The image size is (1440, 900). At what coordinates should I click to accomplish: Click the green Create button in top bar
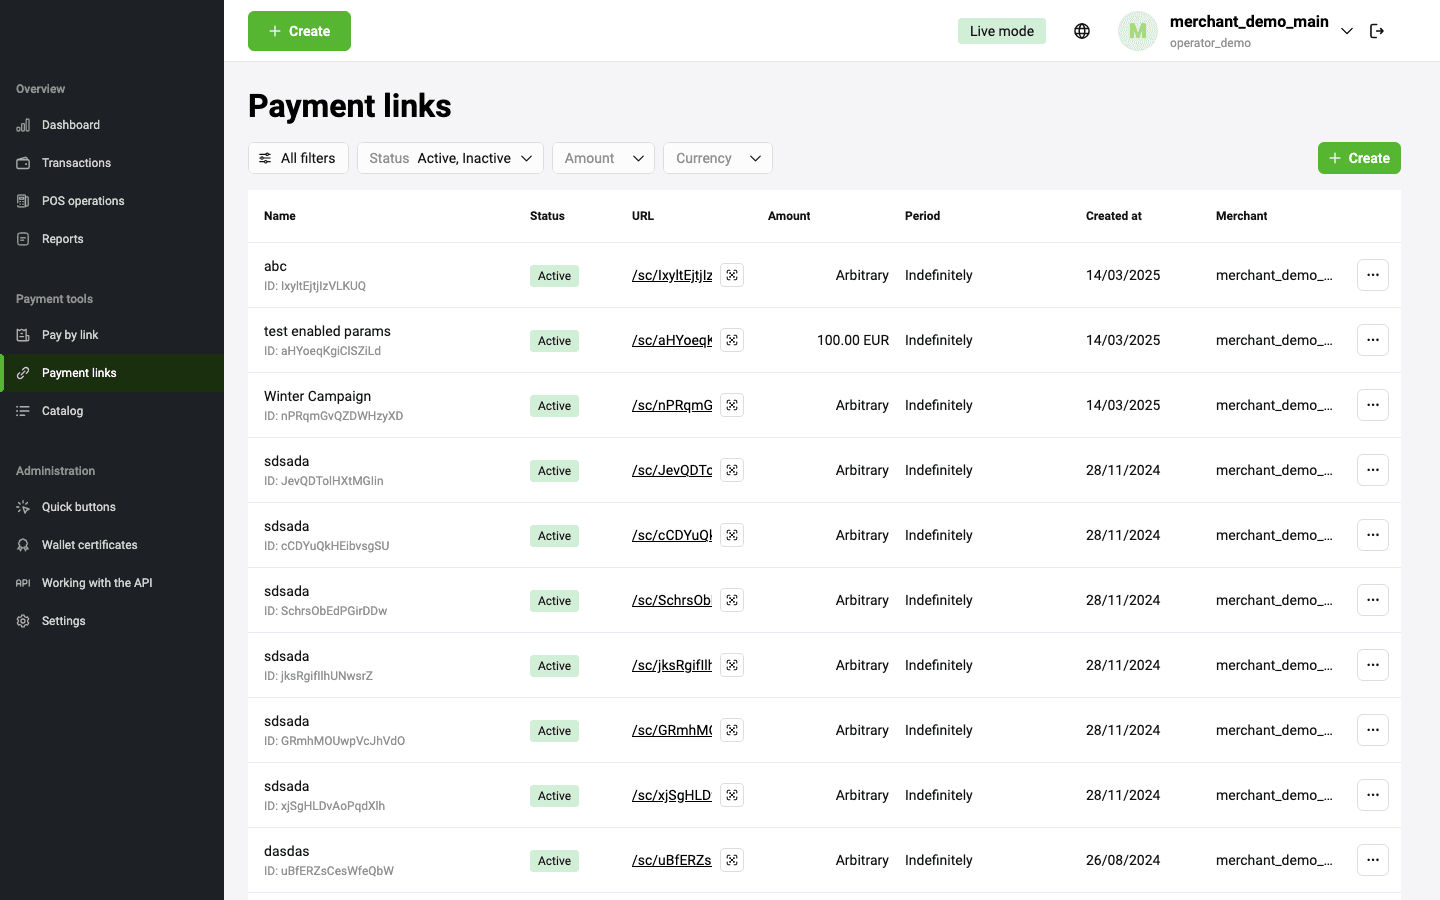[x=299, y=31]
